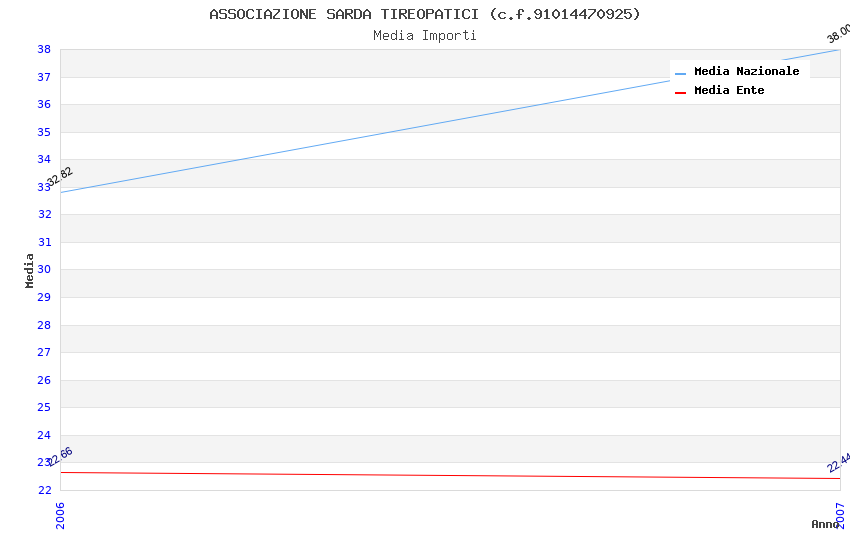
Task: Click the y-axis value 26
Action: (44, 380)
